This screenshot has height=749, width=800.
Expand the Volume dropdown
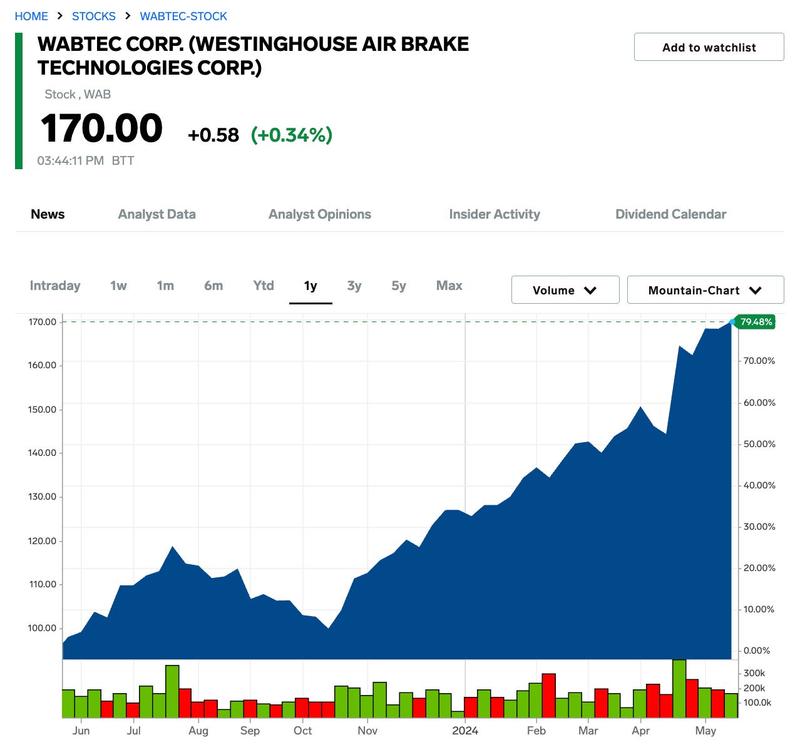click(565, 290)
